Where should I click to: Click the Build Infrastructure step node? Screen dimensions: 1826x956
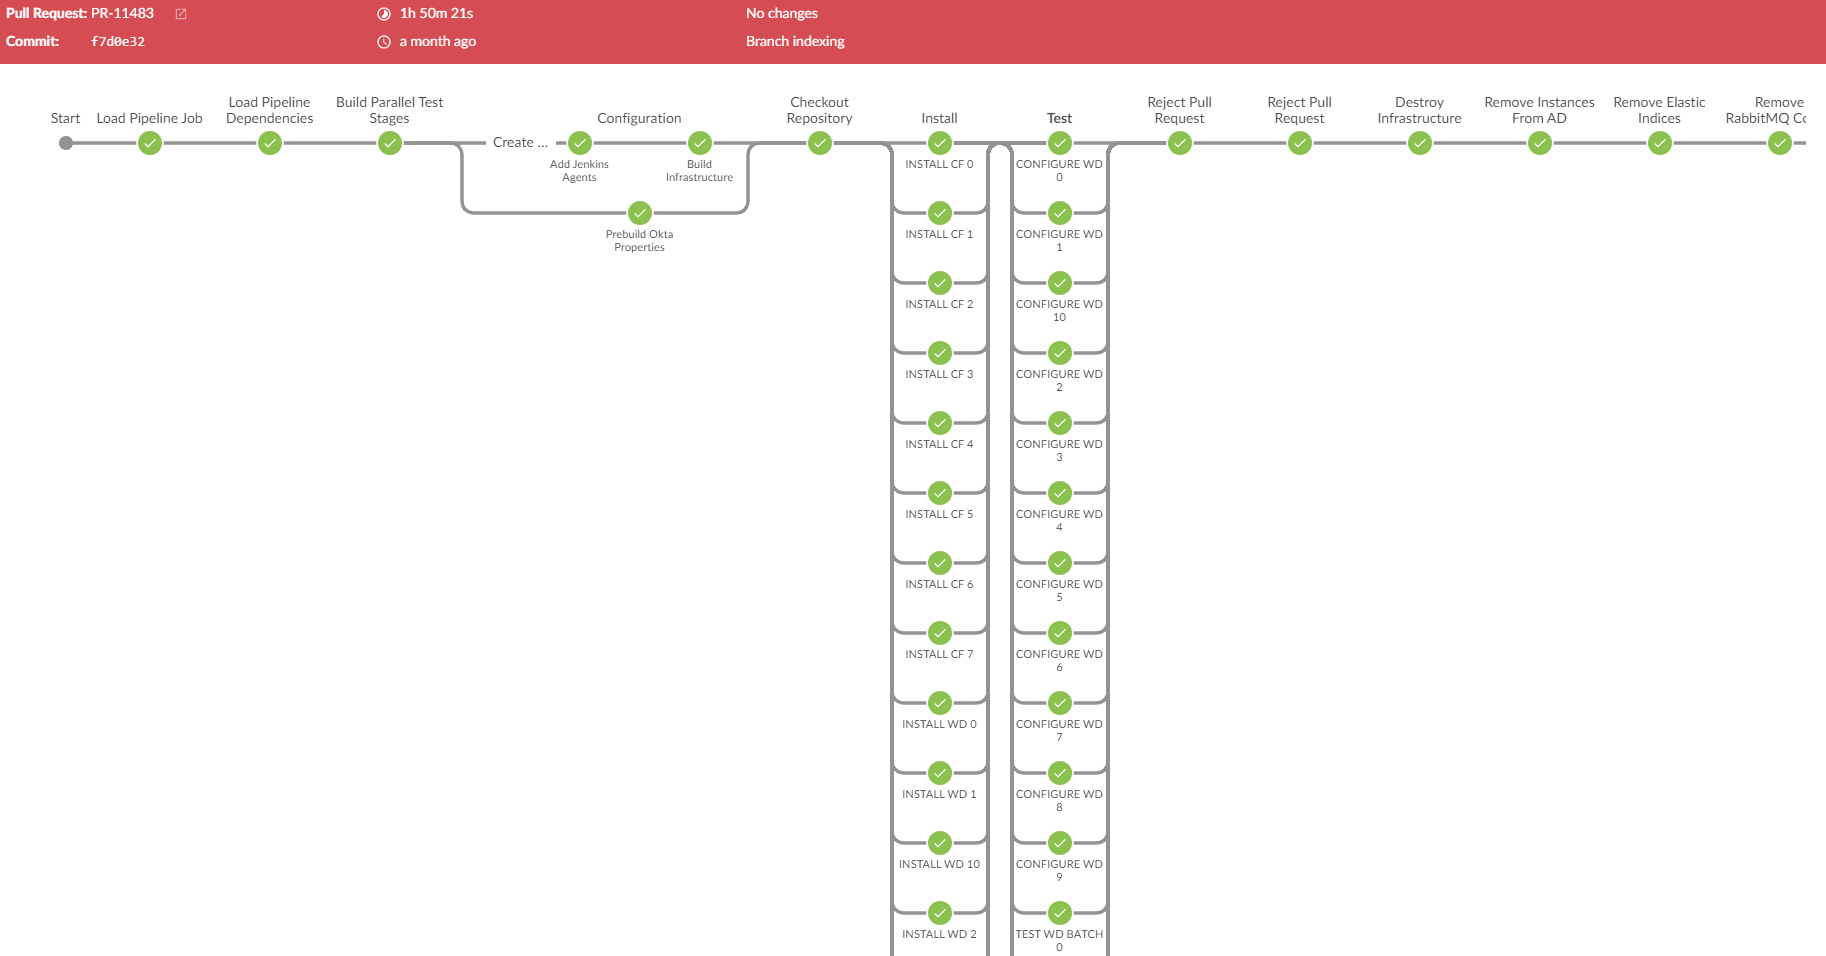coord(700,143)
